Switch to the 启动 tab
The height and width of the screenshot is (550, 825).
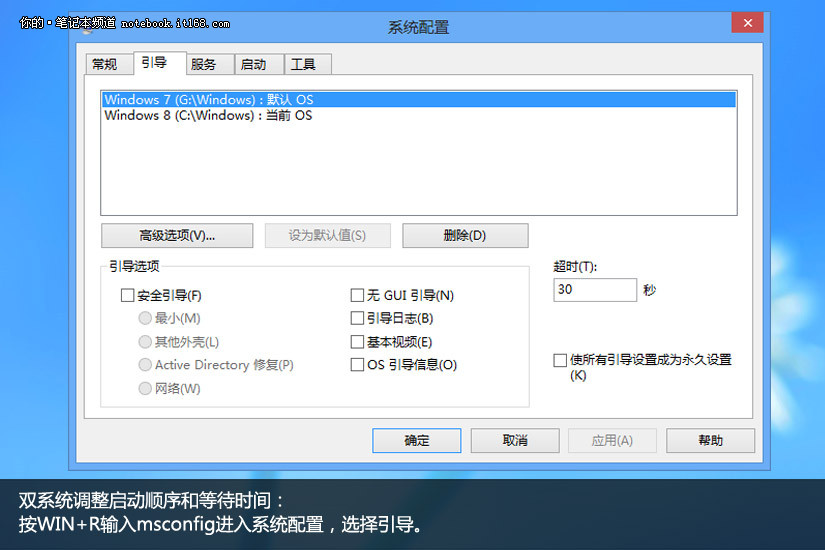point(254,64)
